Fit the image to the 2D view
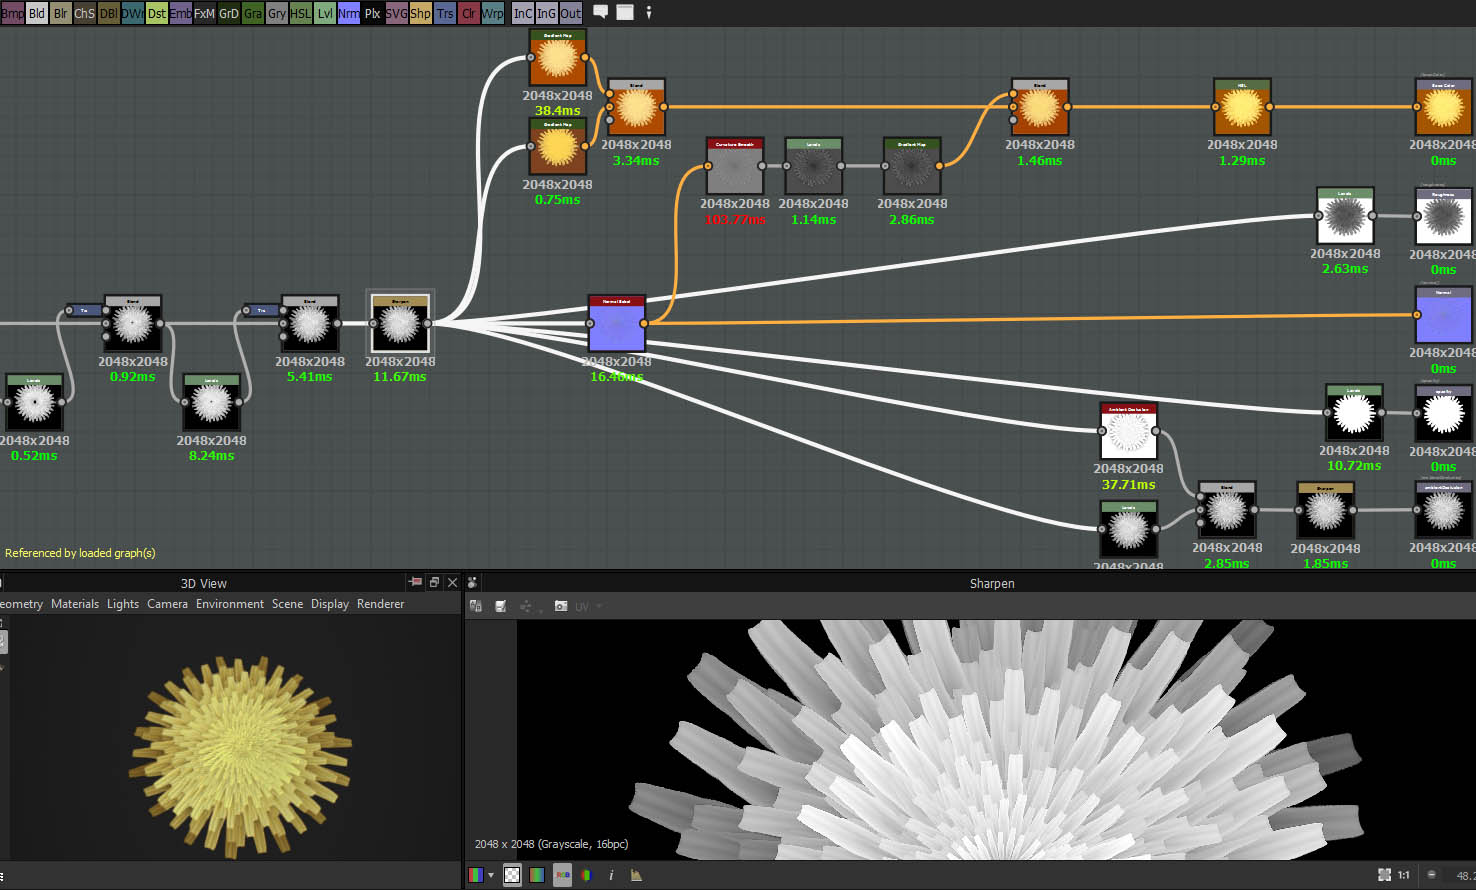This screenshot has width=1476, height=890. 1384,875
